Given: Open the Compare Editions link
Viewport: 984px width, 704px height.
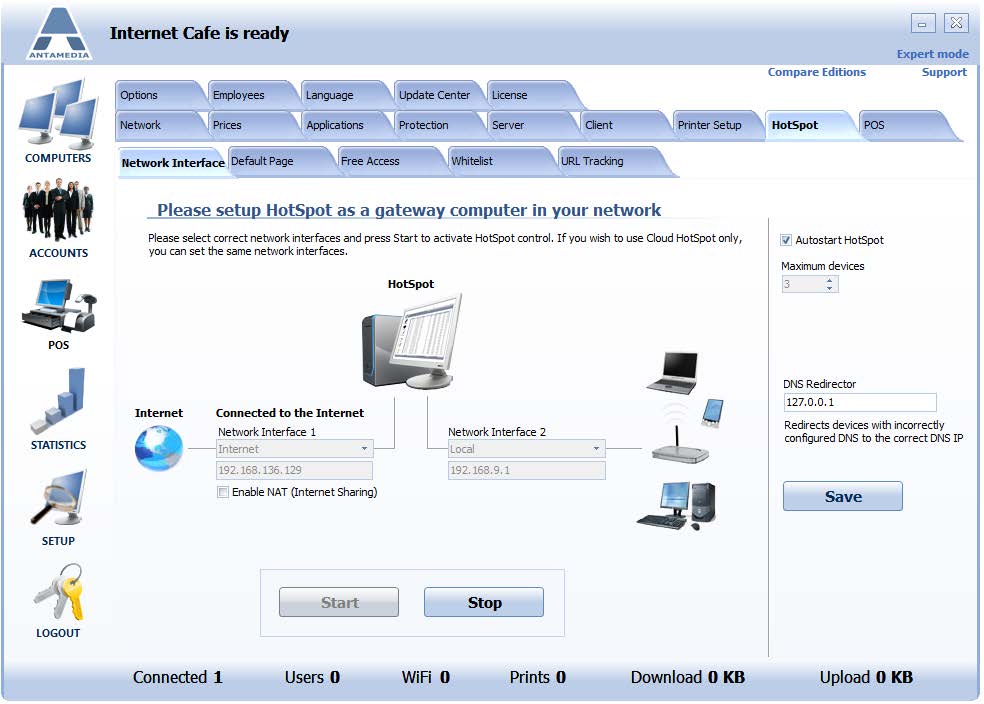Looking at the screenshot, I should 816,72.
